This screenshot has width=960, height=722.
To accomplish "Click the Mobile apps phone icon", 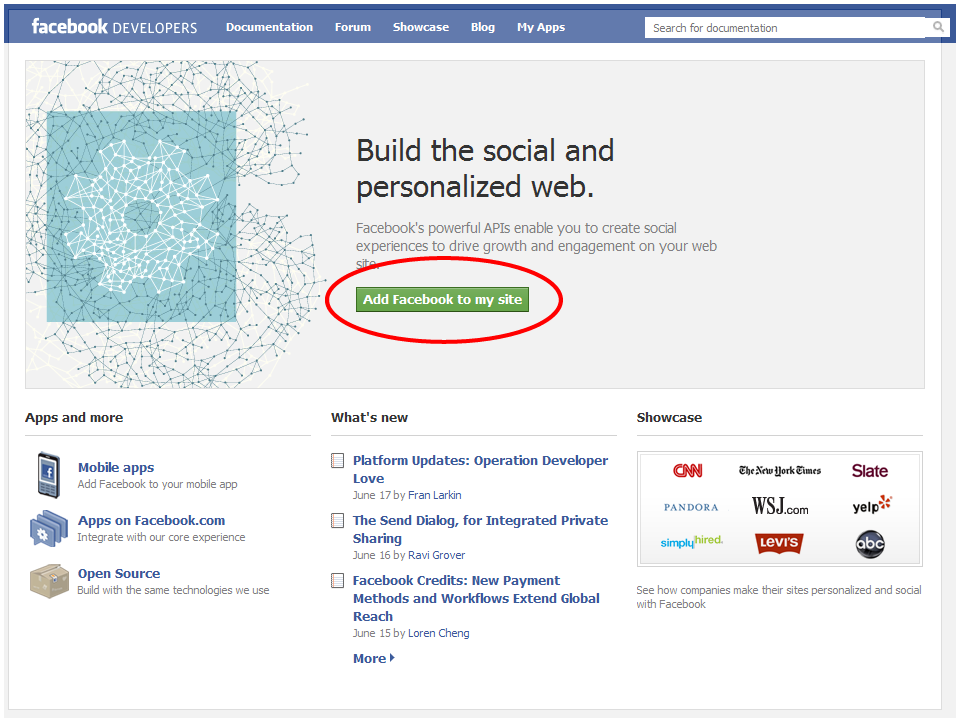I will [49, 475].
